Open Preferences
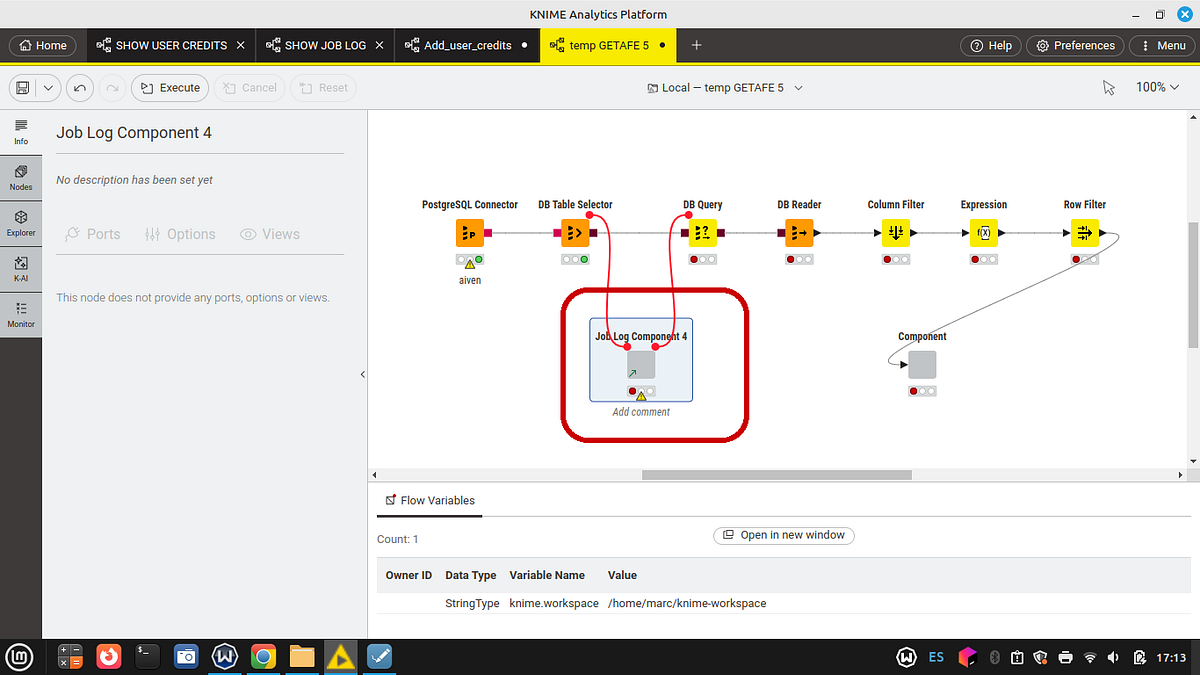The height and width of the screenshot is (675, 1200). pyautogui.click(x=1075, y=45)
